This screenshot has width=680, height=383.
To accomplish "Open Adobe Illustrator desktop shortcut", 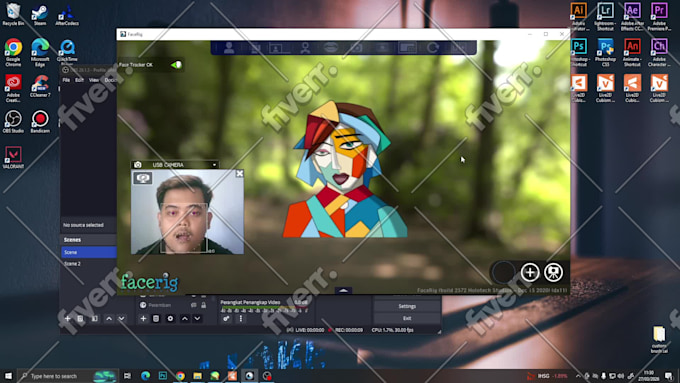I will [x=579, y=16].
